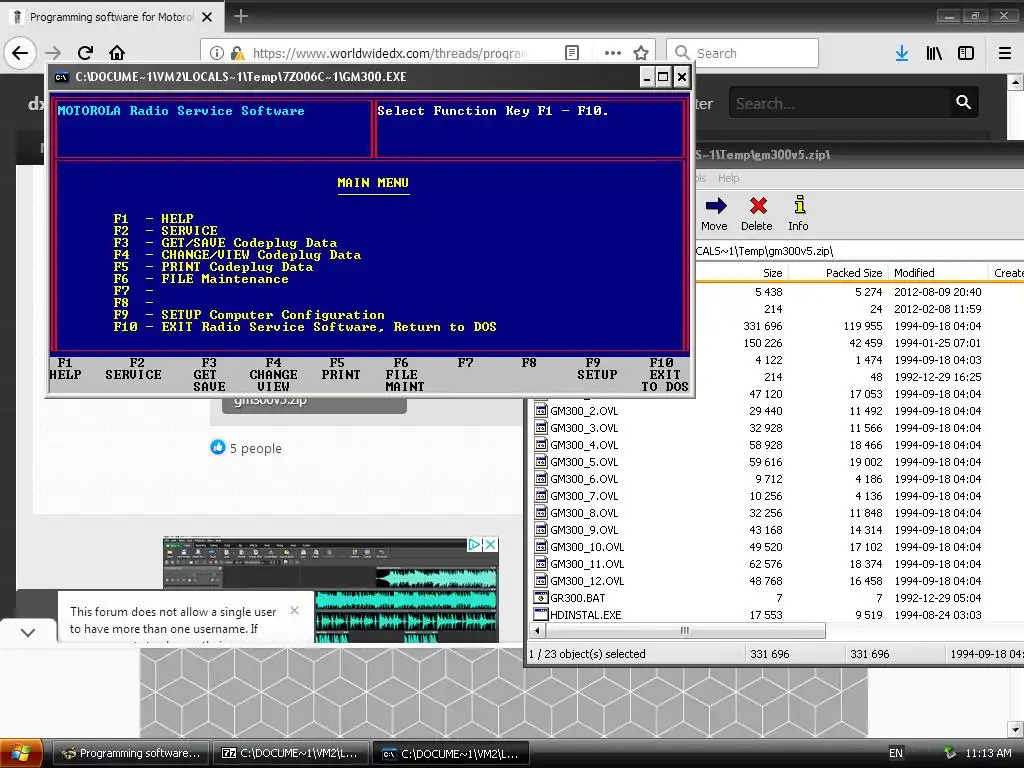1024x768 pixels.
Task: Click the forum search magnifier icon
Action: point(963,102)
